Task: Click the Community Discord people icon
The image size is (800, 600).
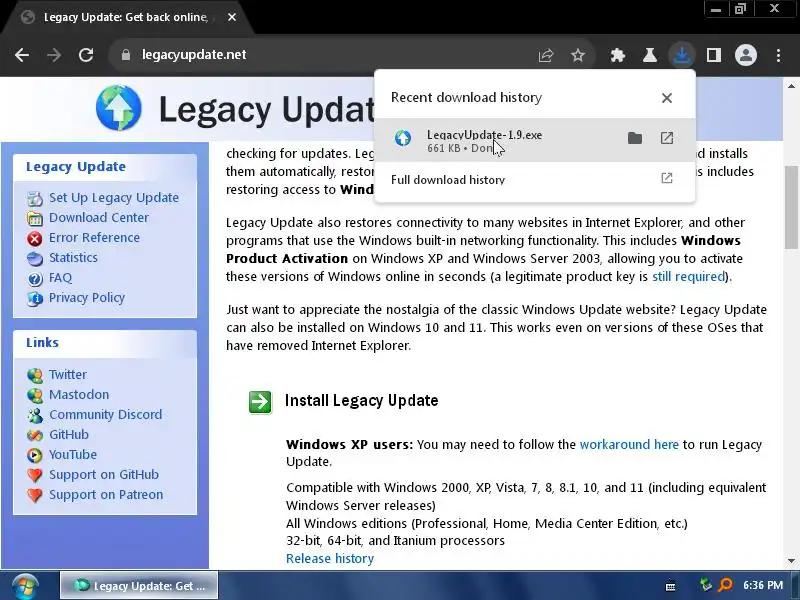Action: [35, 415]
